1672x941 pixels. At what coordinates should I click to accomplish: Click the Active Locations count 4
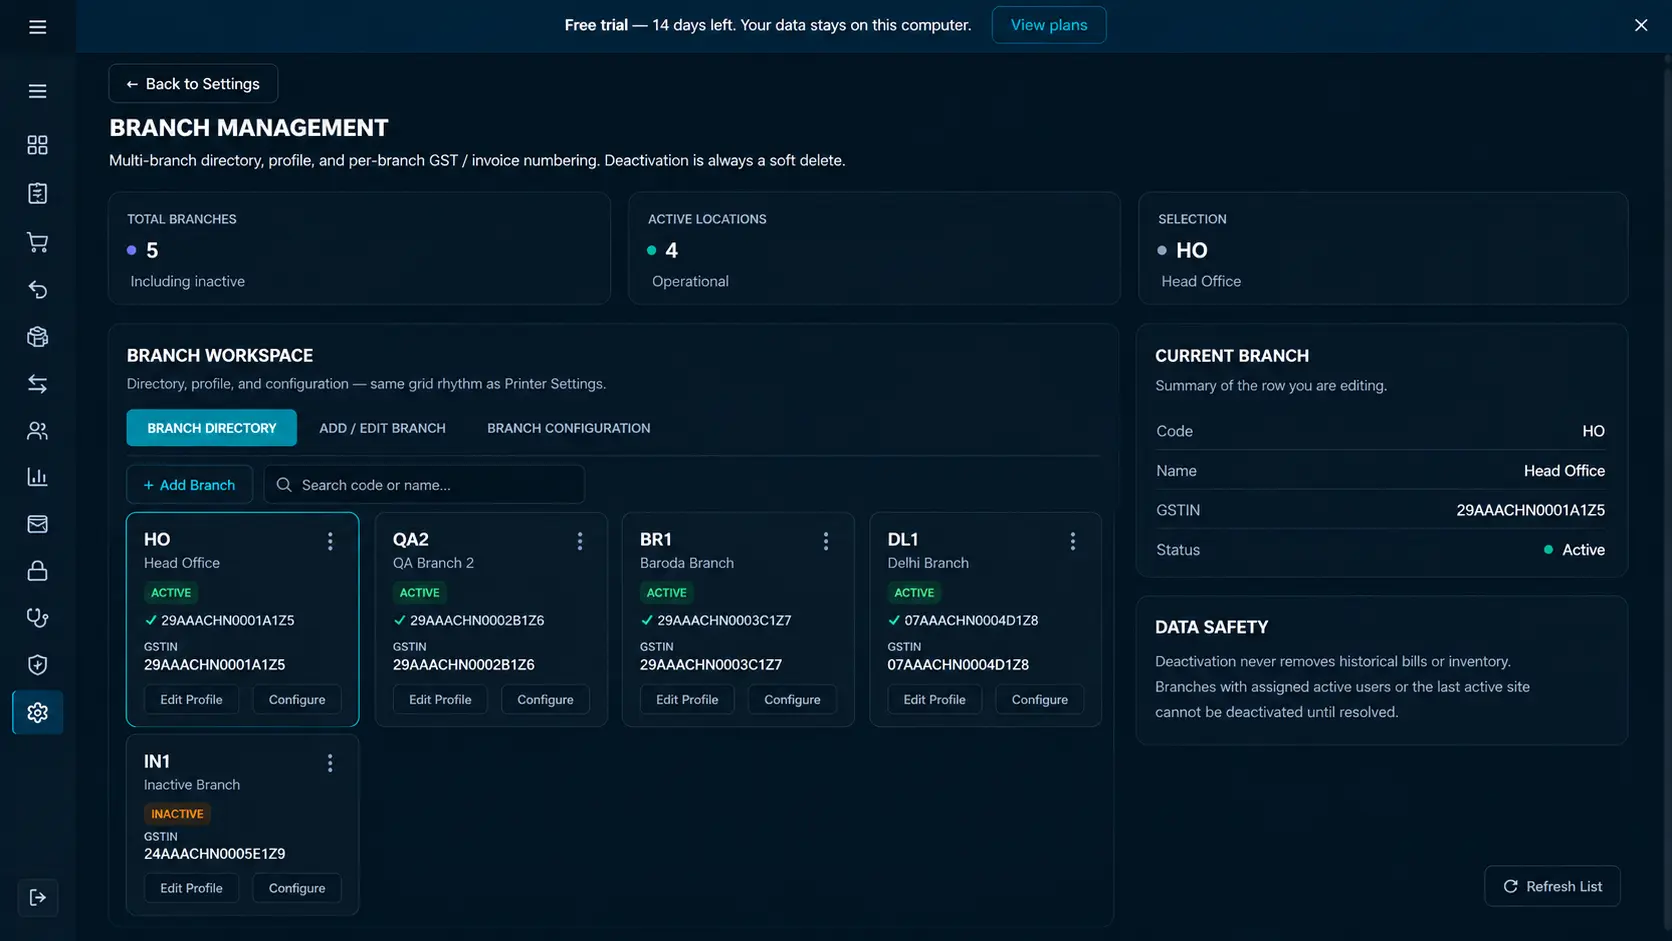pos(671,250)
